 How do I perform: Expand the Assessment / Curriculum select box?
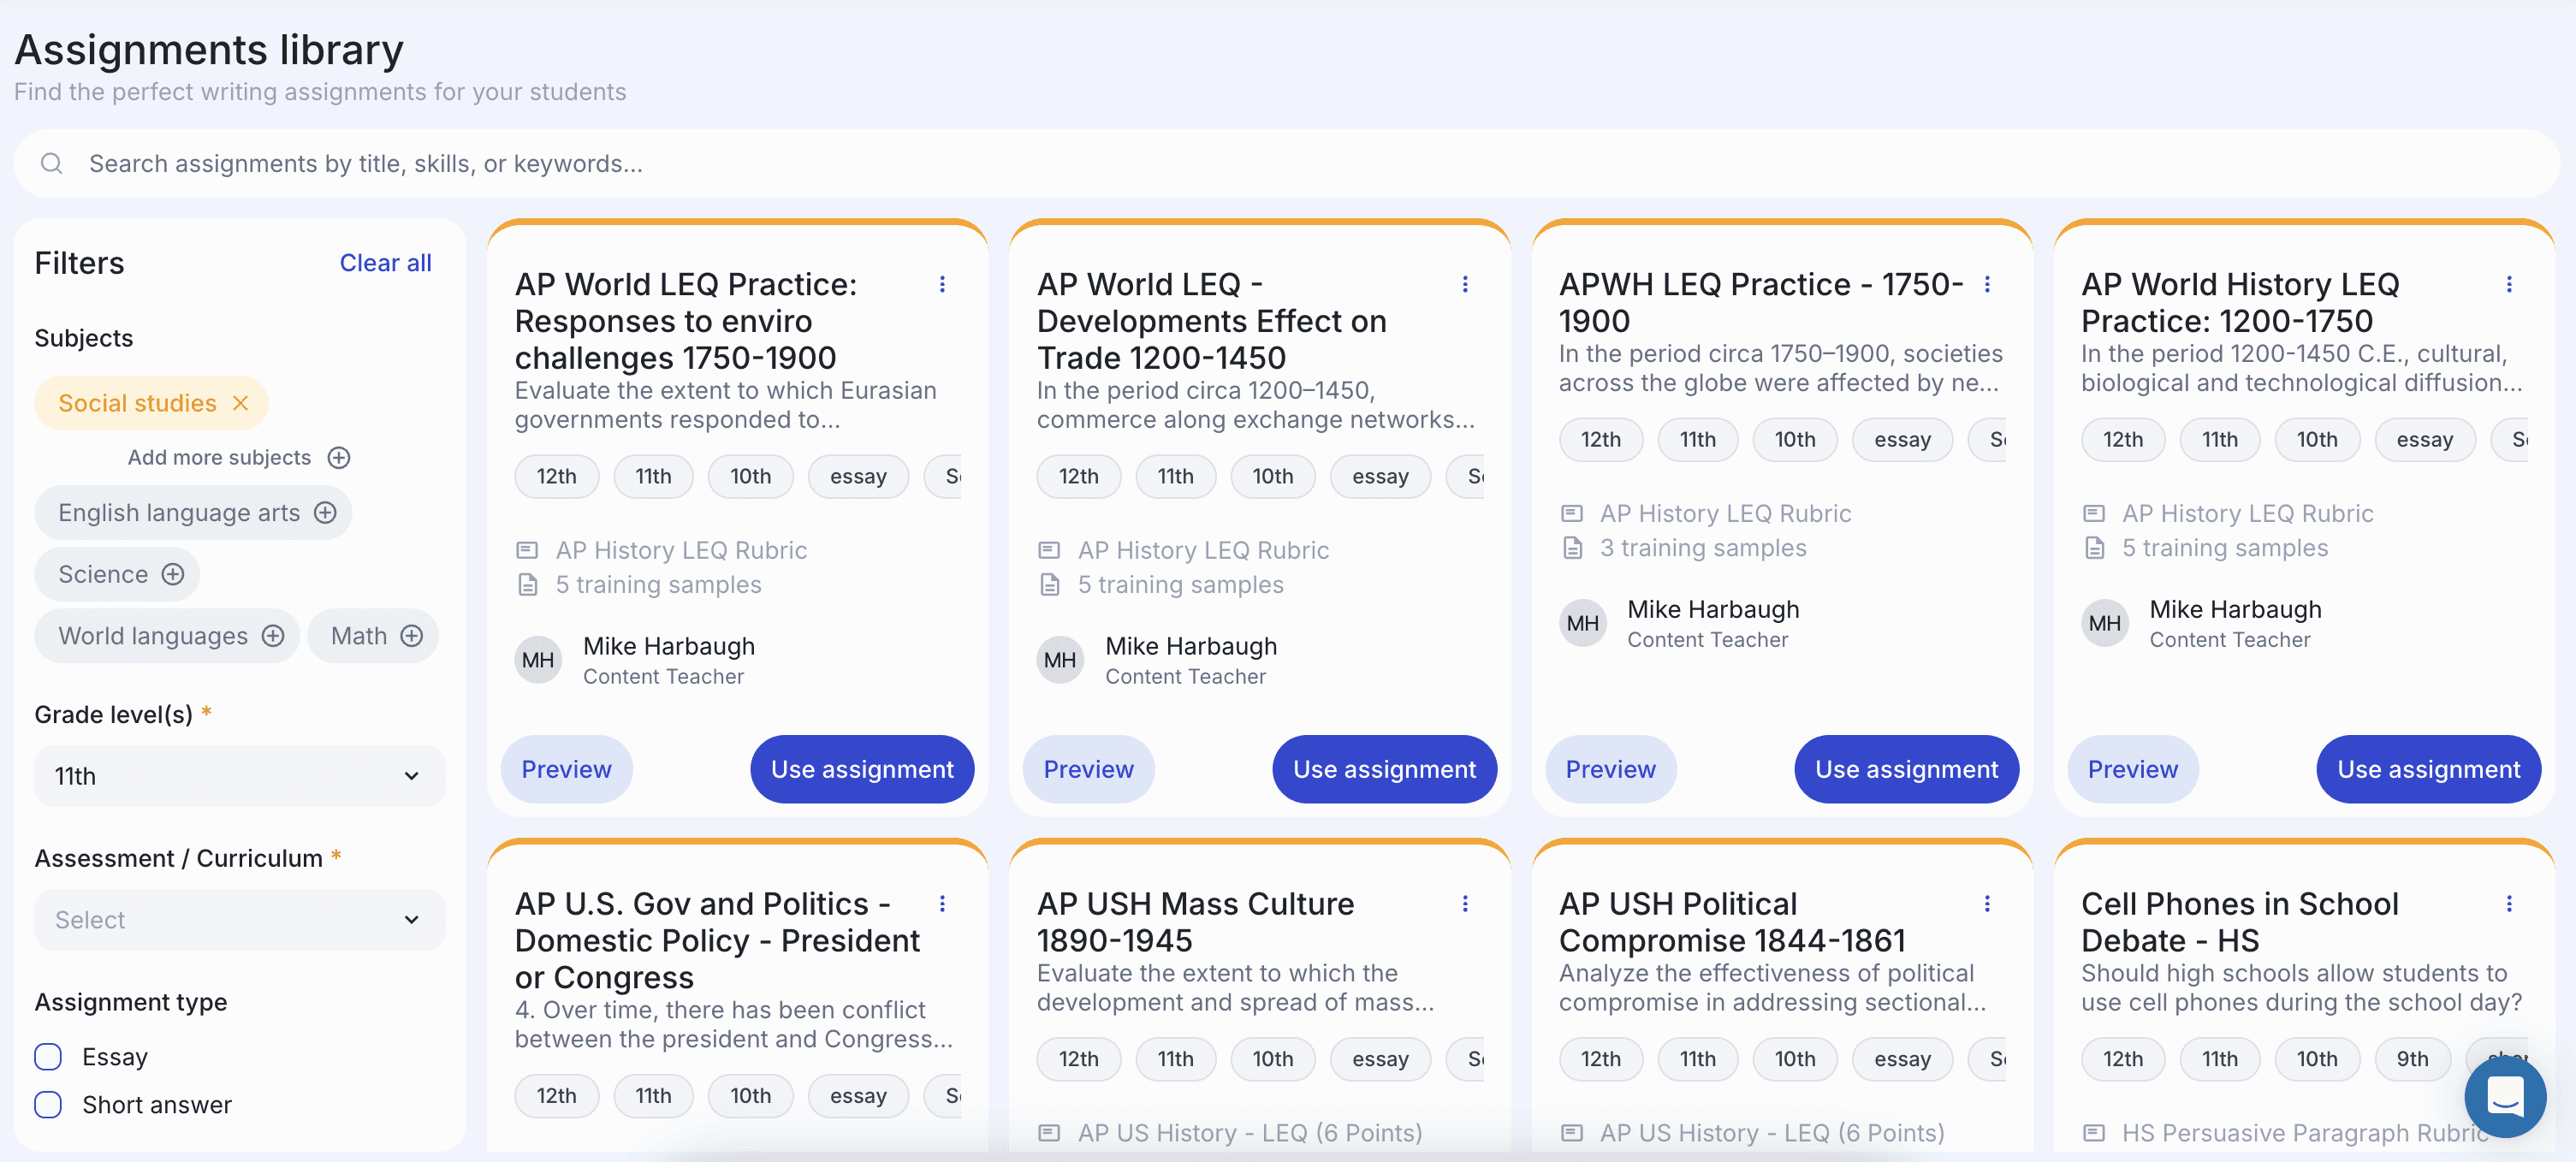pyautogui.click(x=239, y=920)
